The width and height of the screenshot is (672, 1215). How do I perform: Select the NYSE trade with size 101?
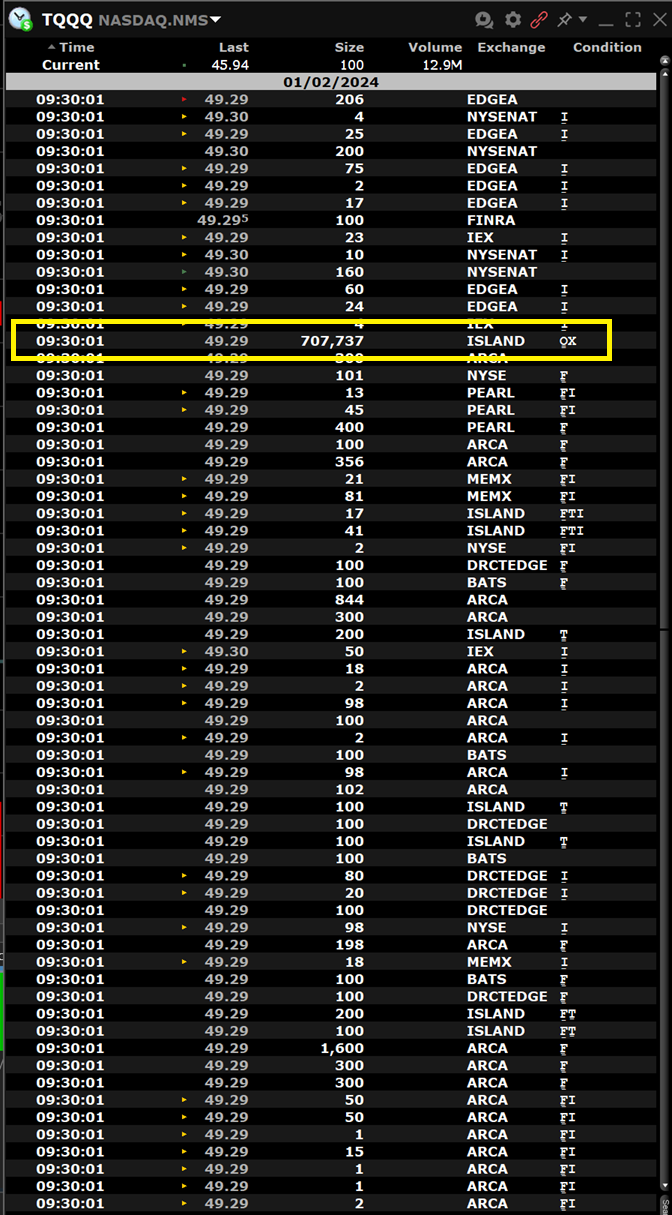[331, 376]
